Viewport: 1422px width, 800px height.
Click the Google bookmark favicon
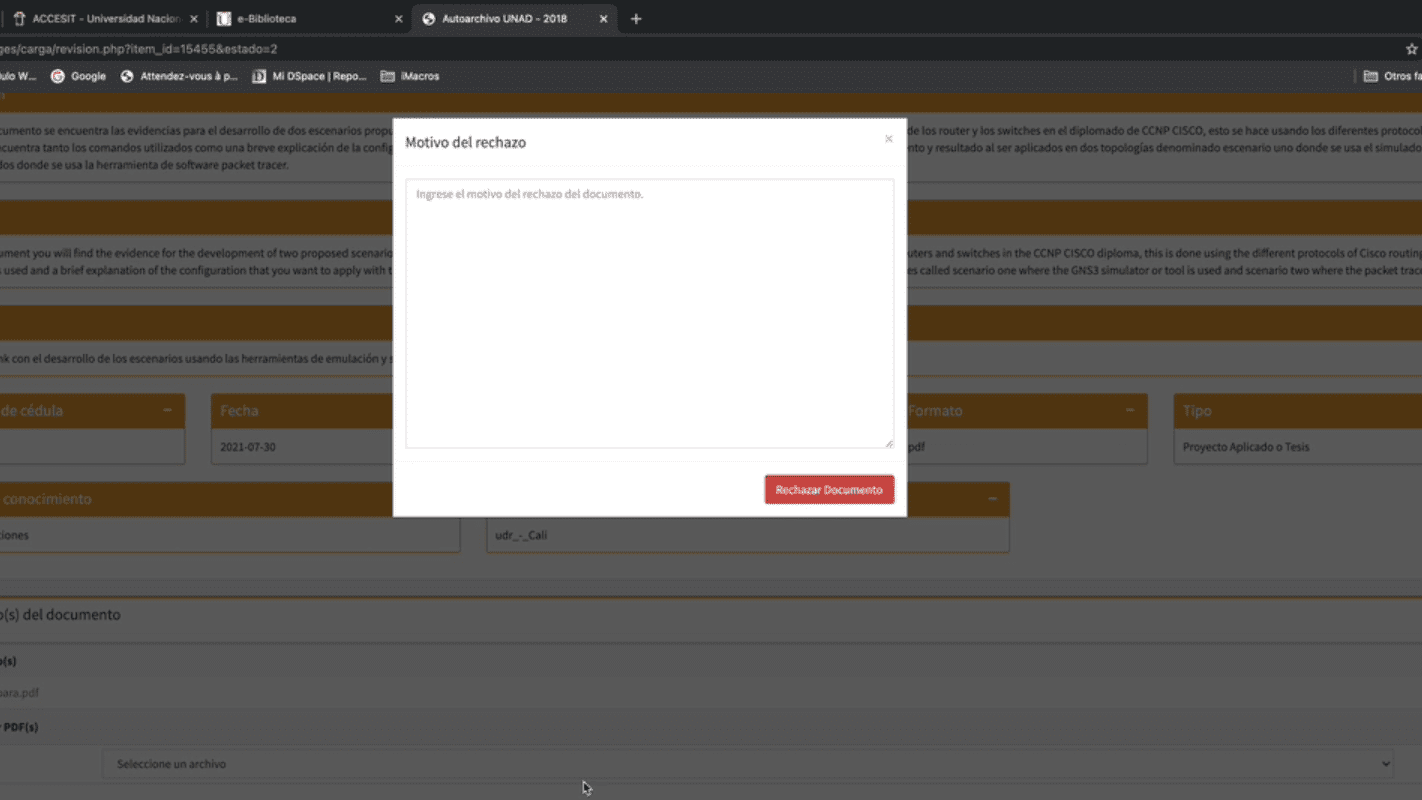(x=58, y=76)
